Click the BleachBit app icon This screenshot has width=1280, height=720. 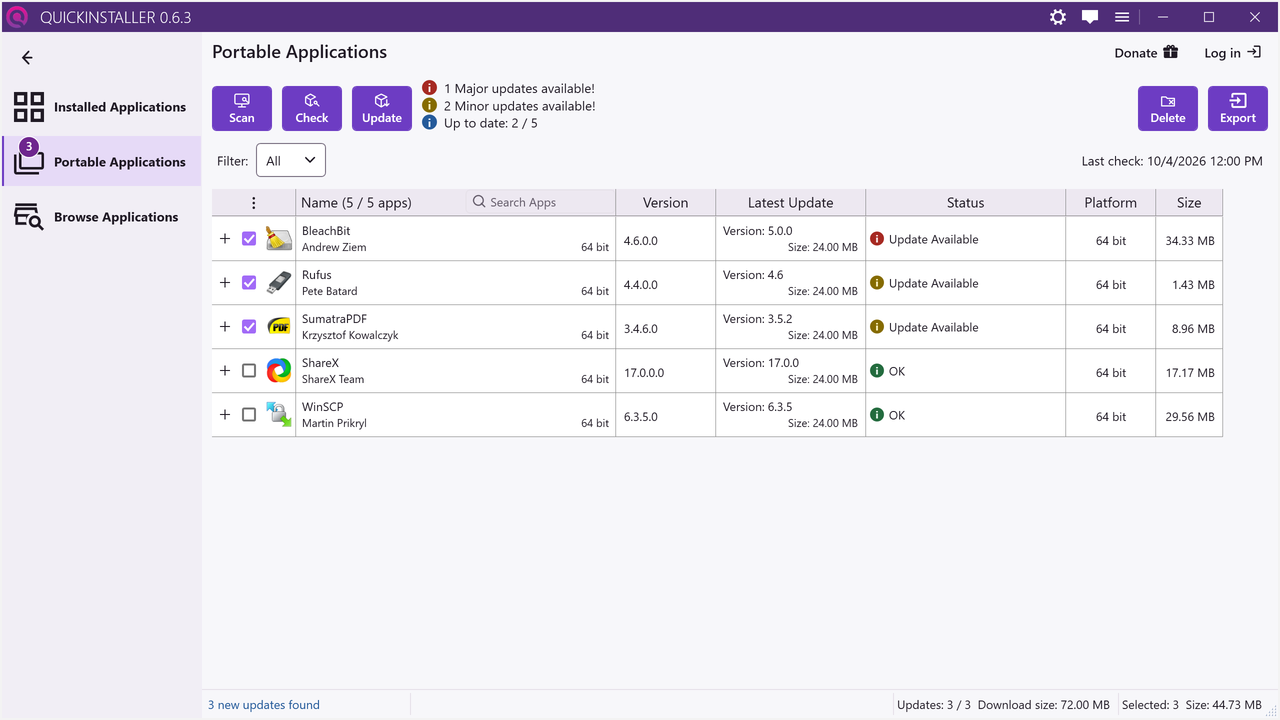pyautogui.click(x=278, y=239)
